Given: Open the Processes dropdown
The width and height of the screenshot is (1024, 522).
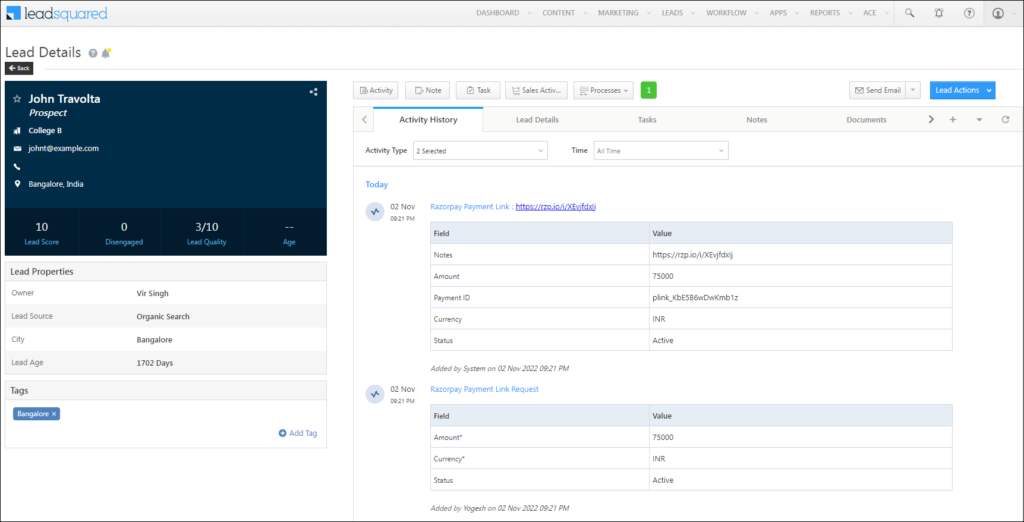Looking at the screenshot, I should coord(603,90).
